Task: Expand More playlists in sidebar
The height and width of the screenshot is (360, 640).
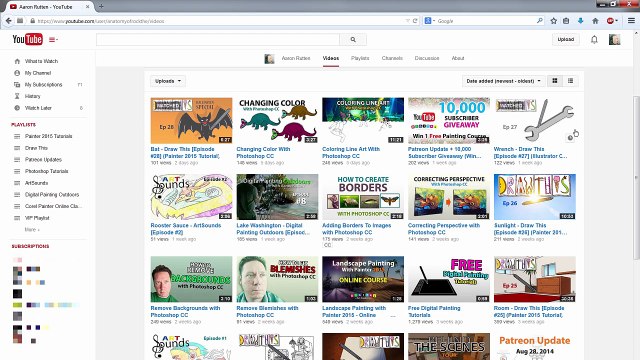Action: [32, 230]
